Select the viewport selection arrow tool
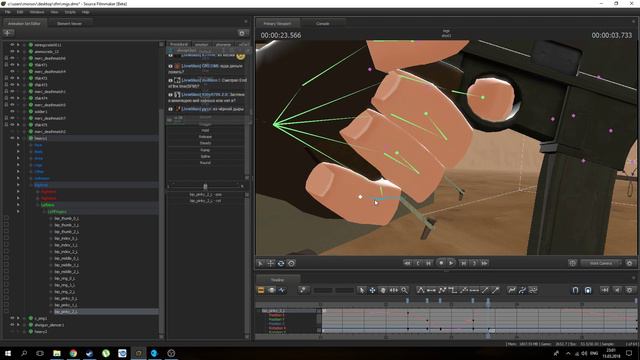Viewport: 640px width, 360px height. coord(260,263)
